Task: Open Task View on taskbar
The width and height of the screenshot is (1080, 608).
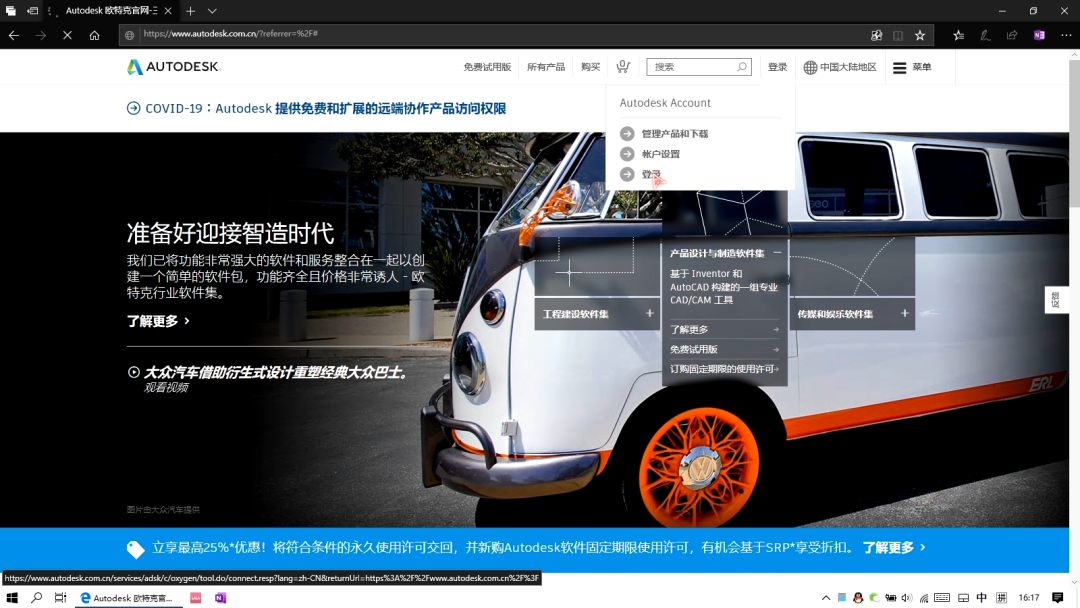Action: point(61,598)
